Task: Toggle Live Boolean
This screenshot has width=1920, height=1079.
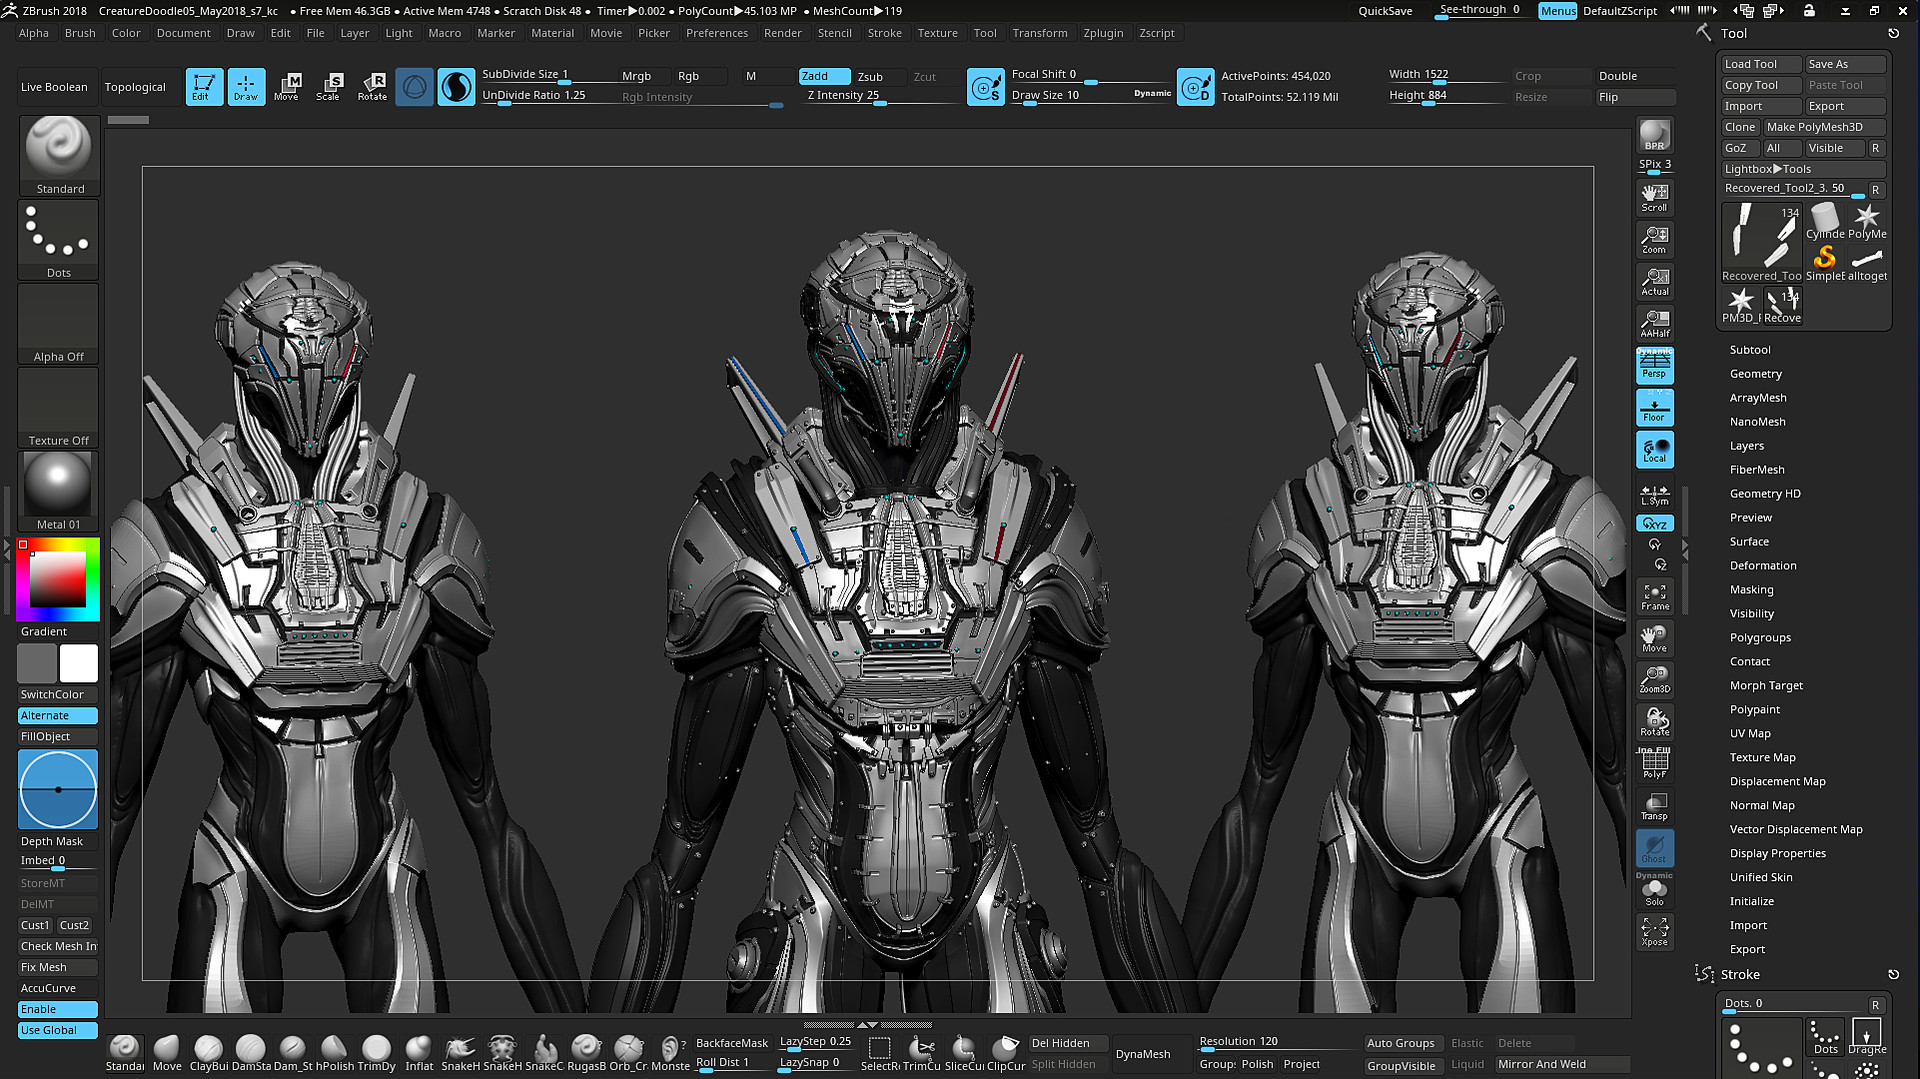Action: [54, 87]
